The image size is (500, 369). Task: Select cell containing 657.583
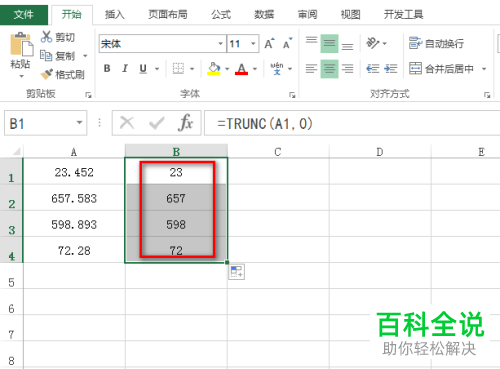tap(74, 198)
